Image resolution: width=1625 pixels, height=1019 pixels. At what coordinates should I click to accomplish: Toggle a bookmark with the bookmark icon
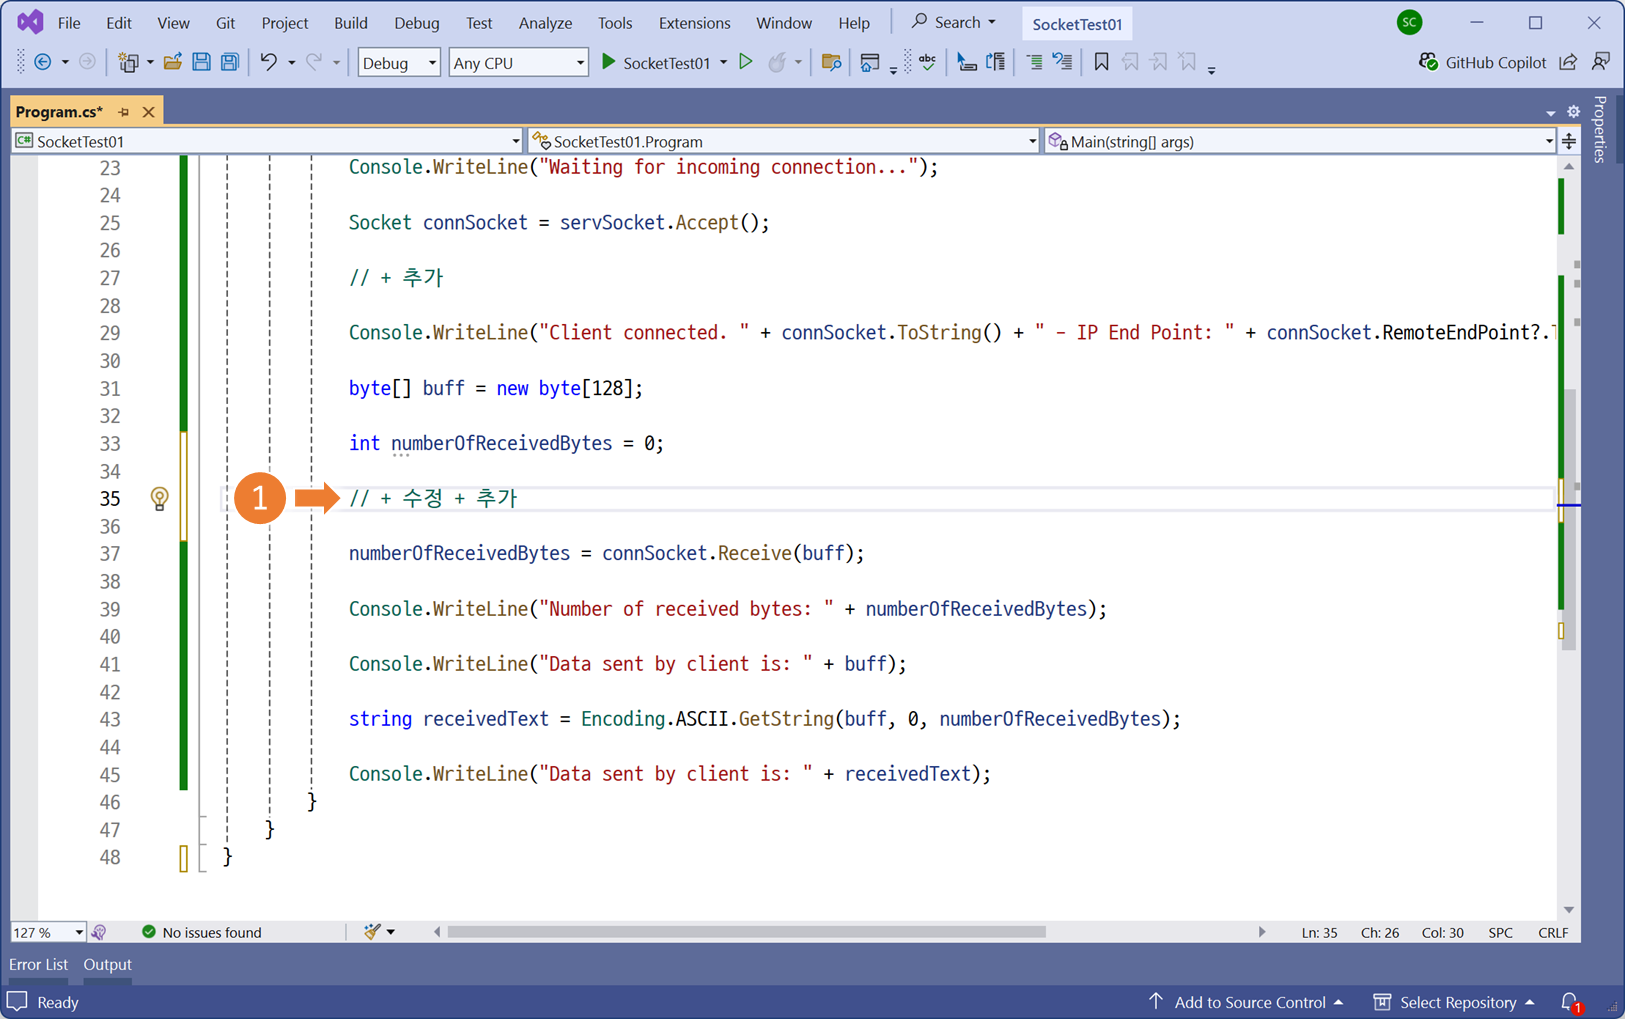click(x=1101, y=62)
